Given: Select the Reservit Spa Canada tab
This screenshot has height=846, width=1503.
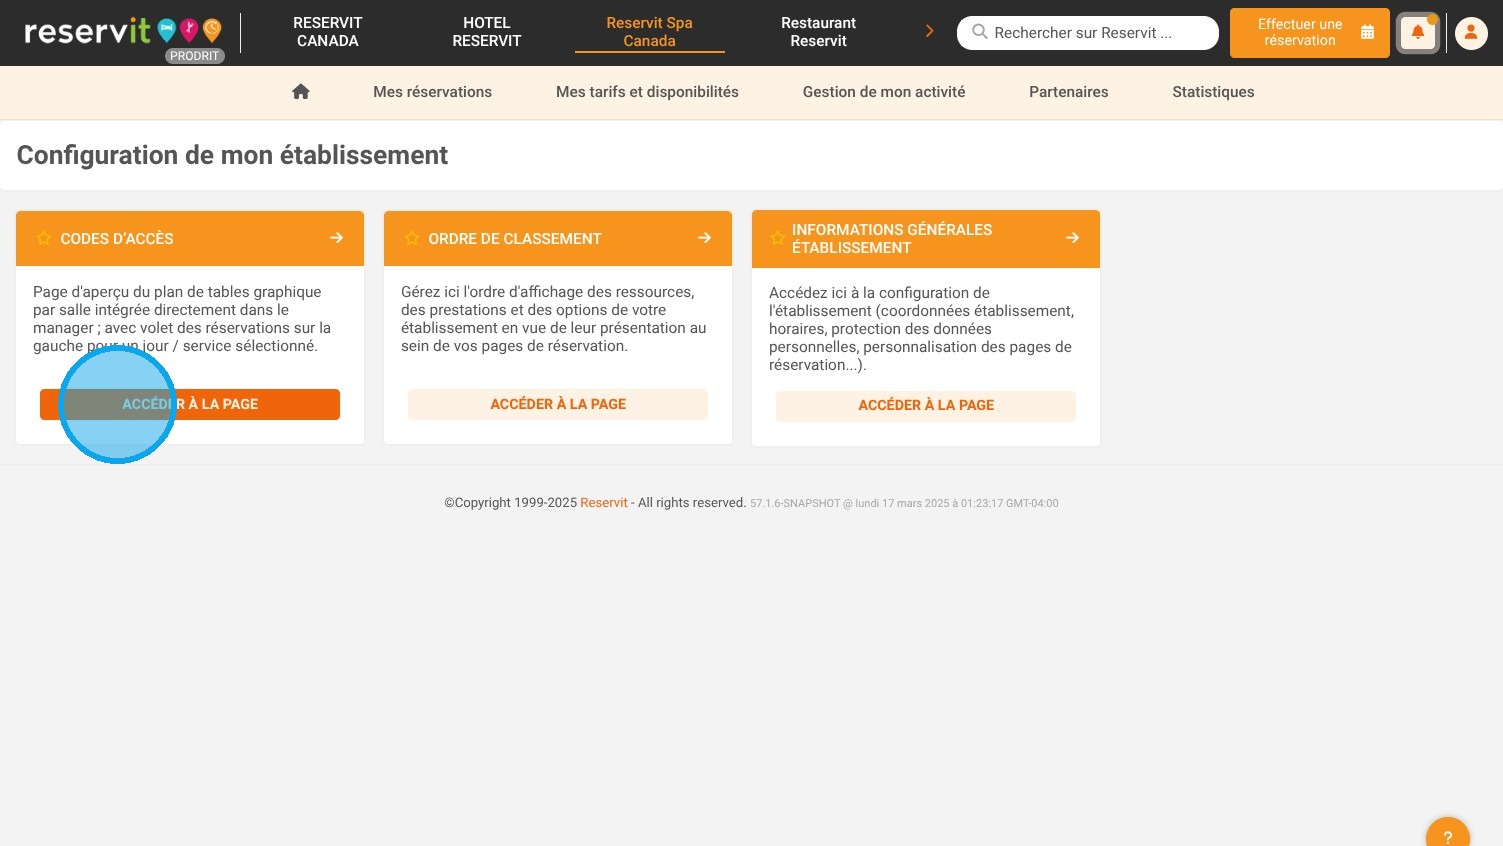Looking at the screenshot, I should pos(649,32).
